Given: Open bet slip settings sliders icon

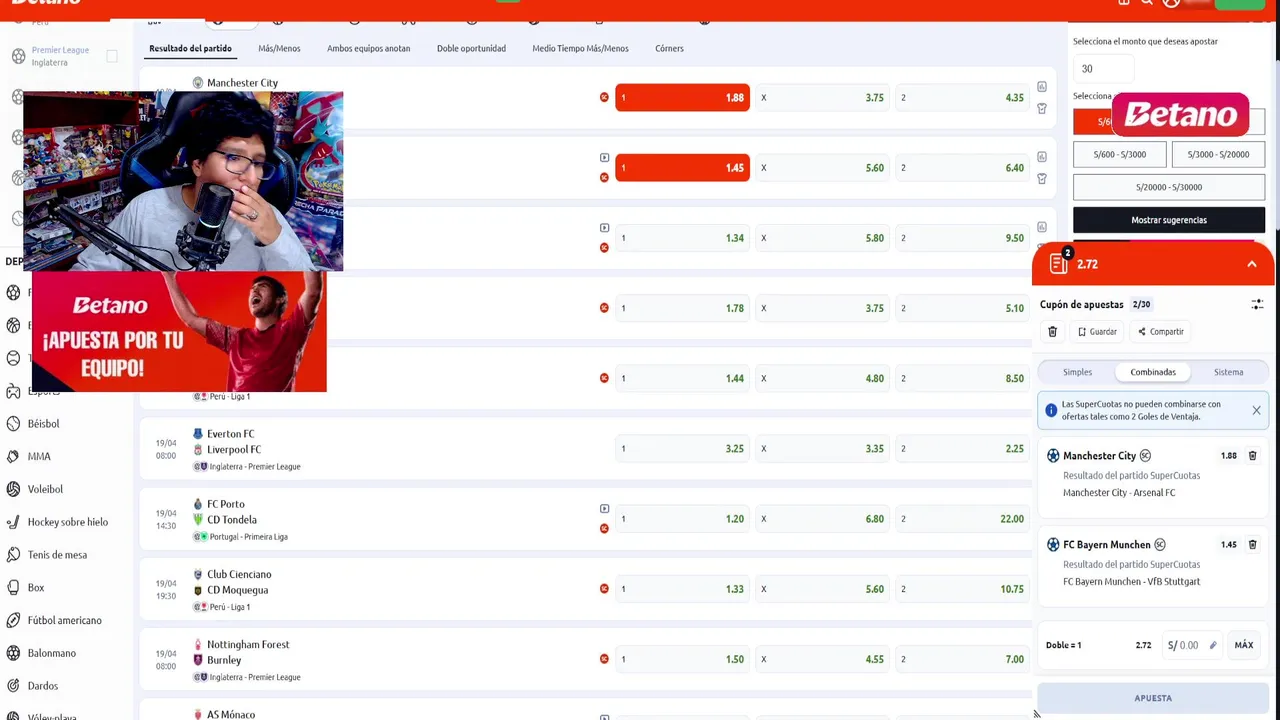Looking at the screenshot, I should (1257, 304).
